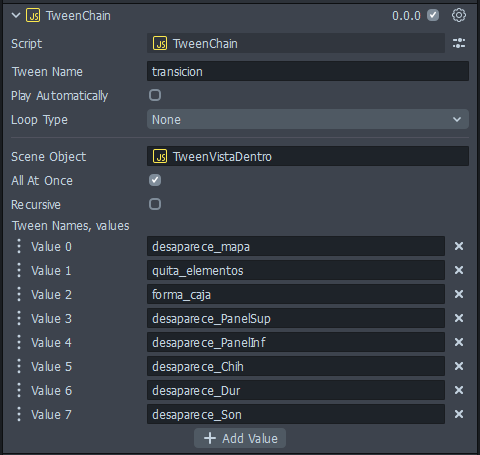The image size is (480, 455).
Task: Select the drag dots next to Value 7
Action: point(19,414)
